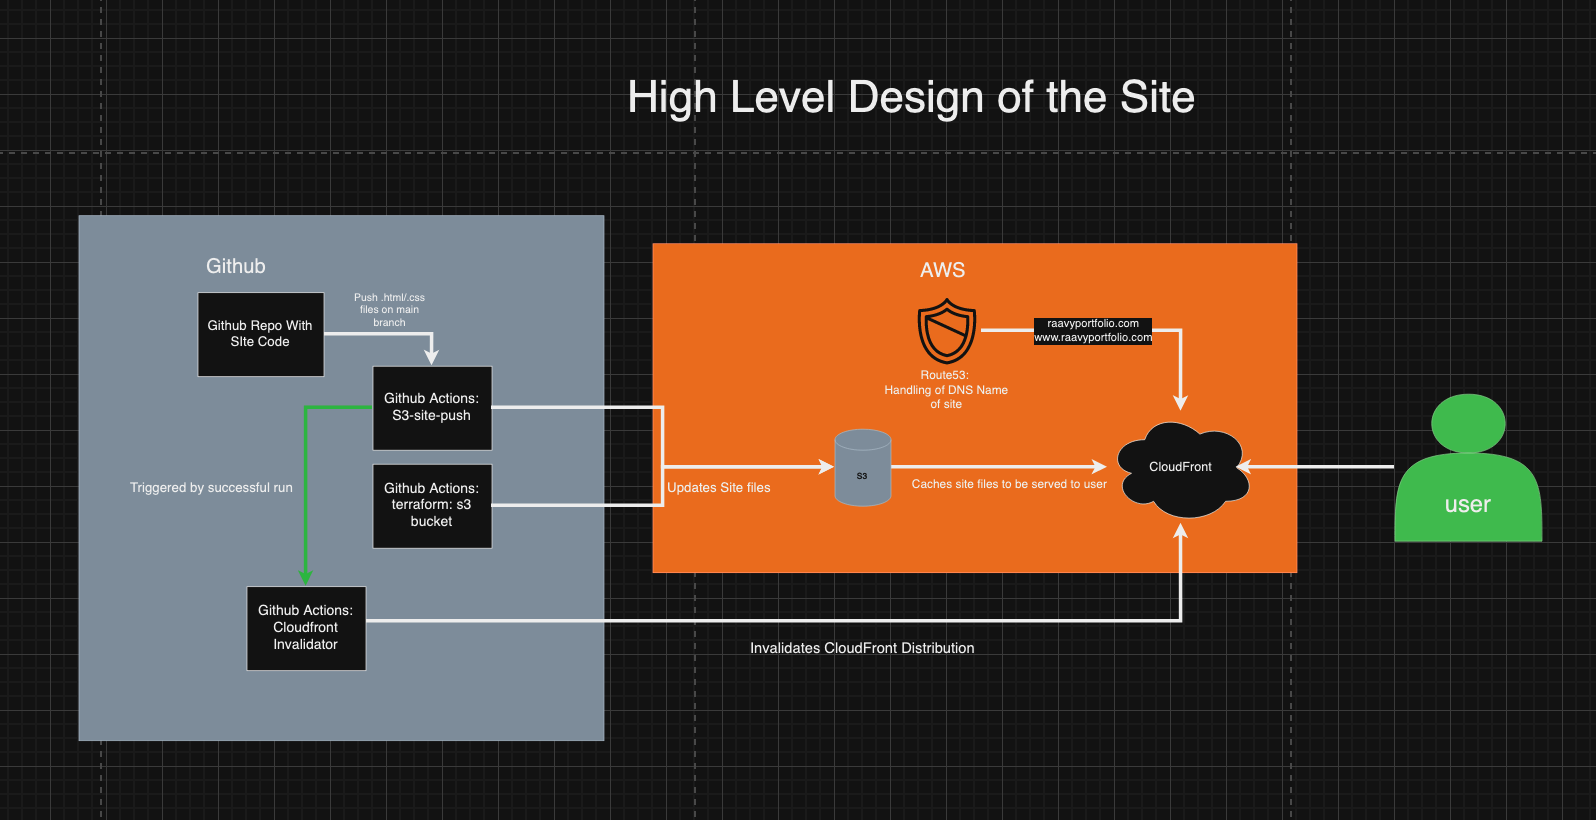Select the Cloudfront Invalidator action box
Viewport: 1596px width, 820px height.
(306, 628)
